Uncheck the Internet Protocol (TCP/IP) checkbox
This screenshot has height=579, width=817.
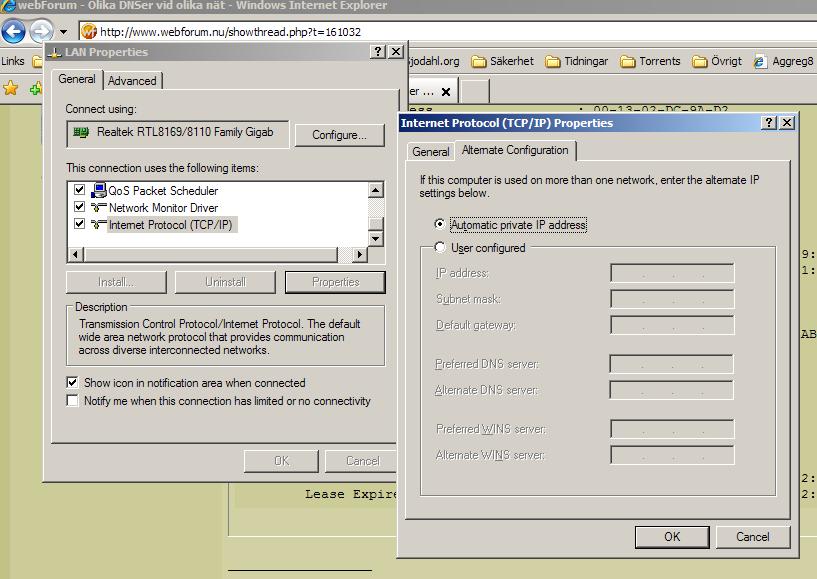click(79, 224)
